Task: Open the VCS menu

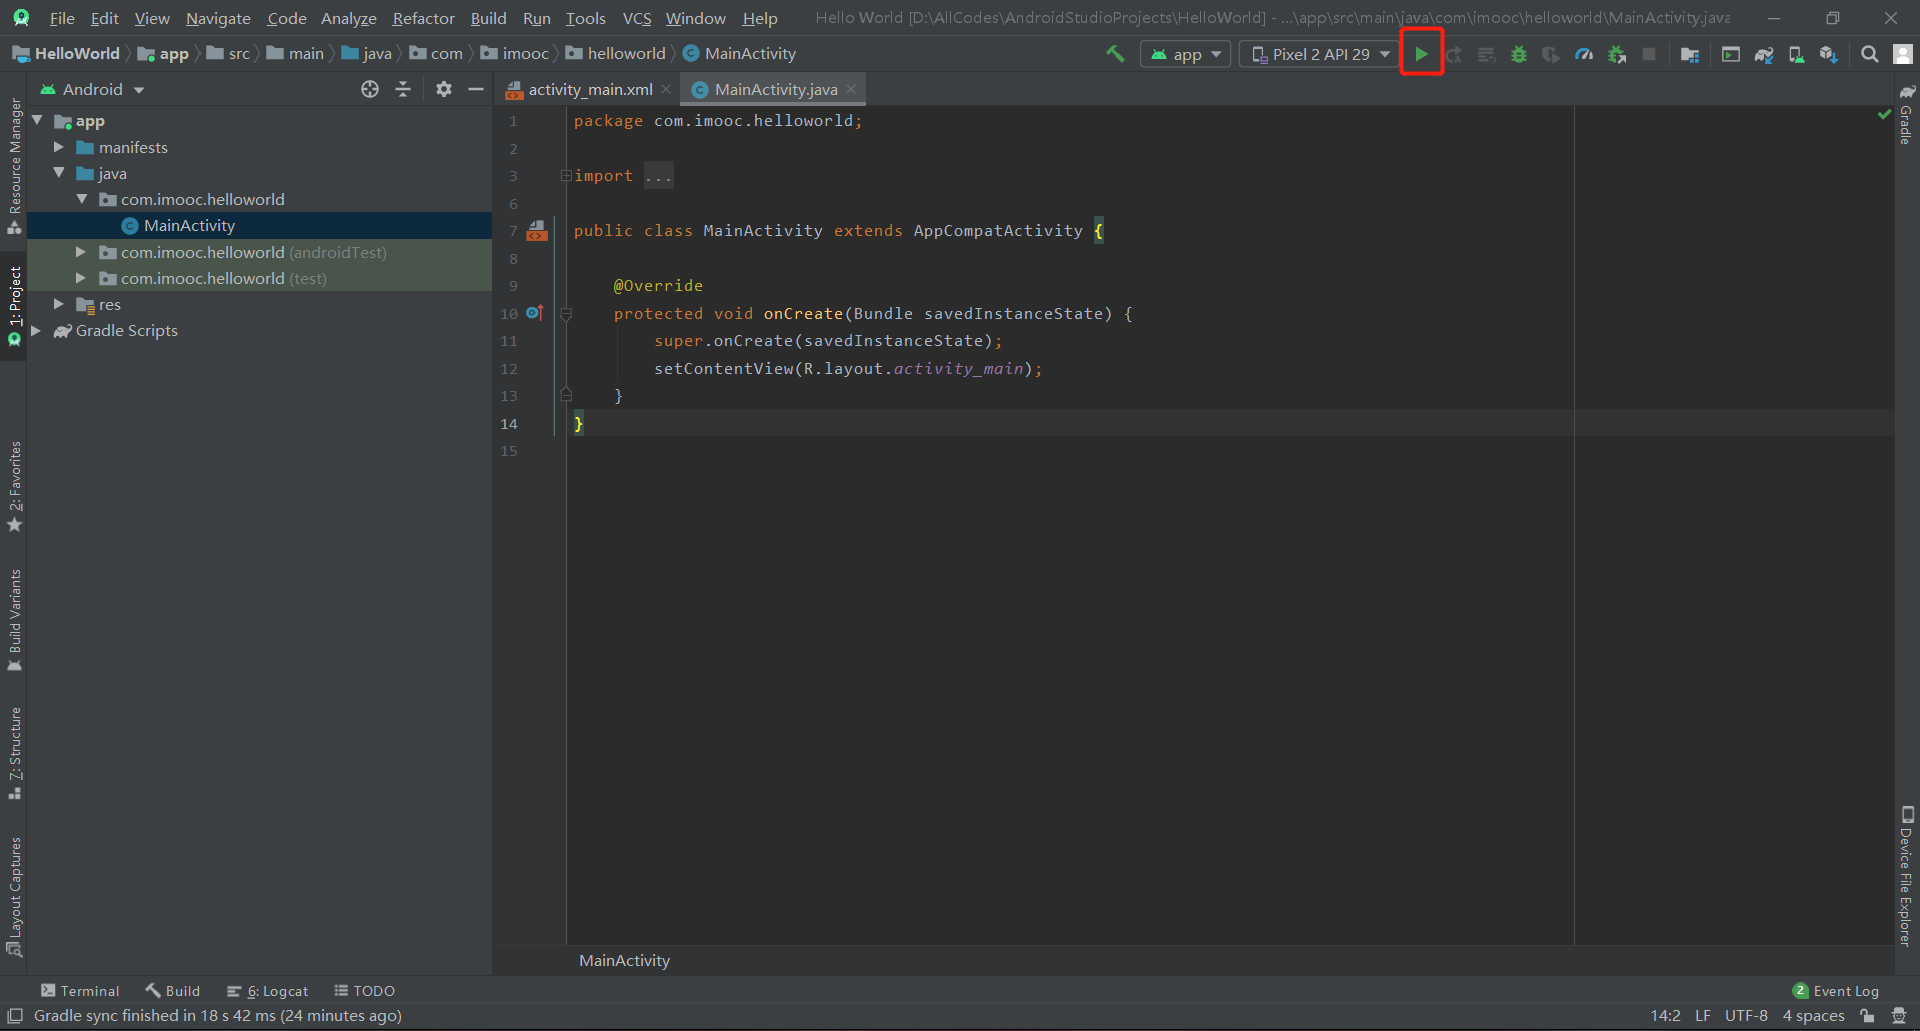Action: point(637,18)
